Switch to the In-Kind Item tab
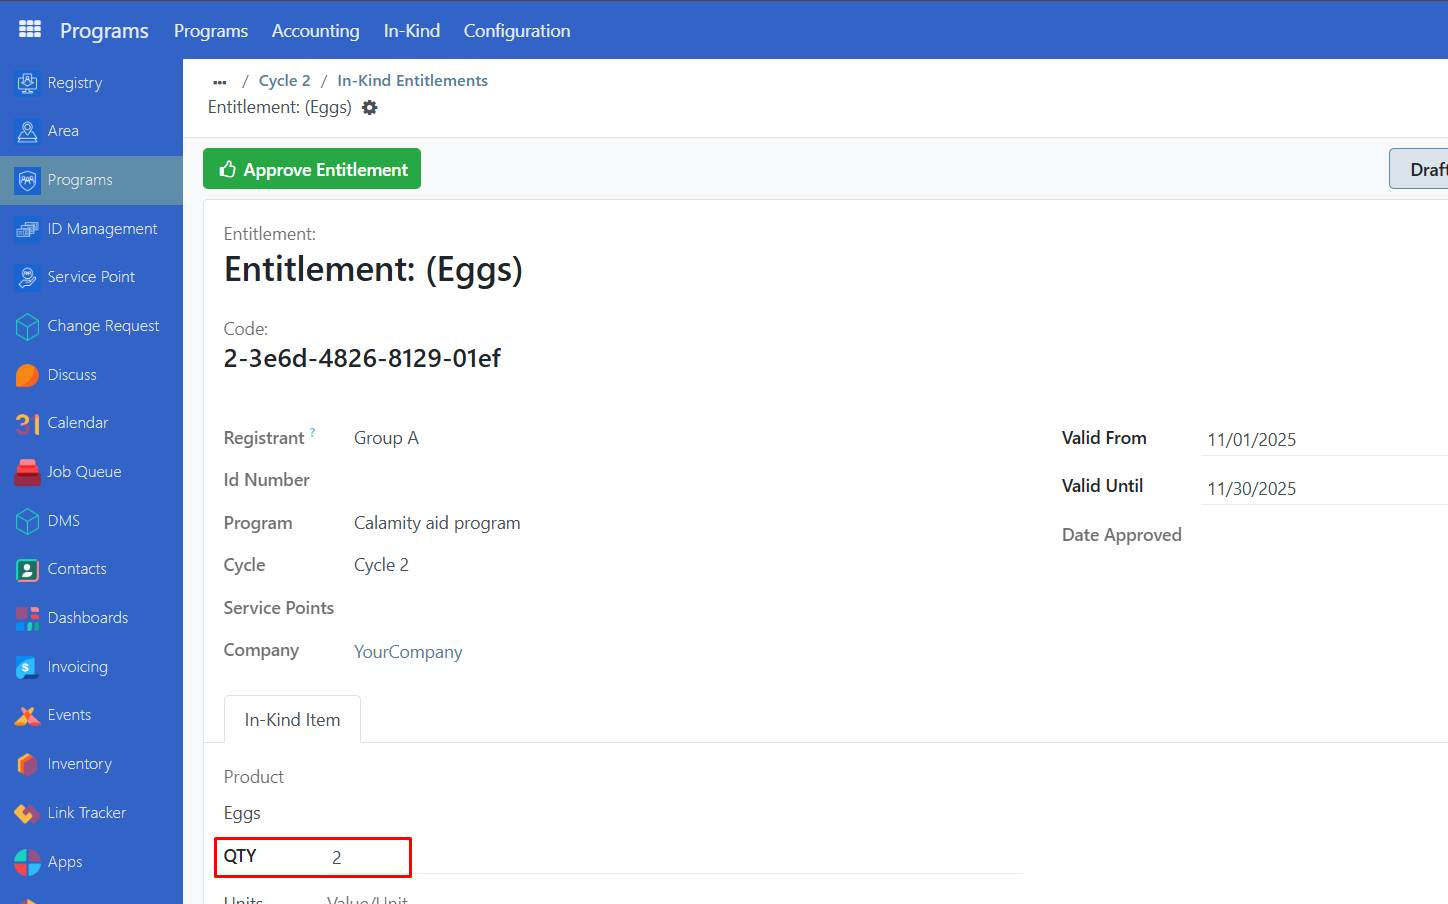 292,720
